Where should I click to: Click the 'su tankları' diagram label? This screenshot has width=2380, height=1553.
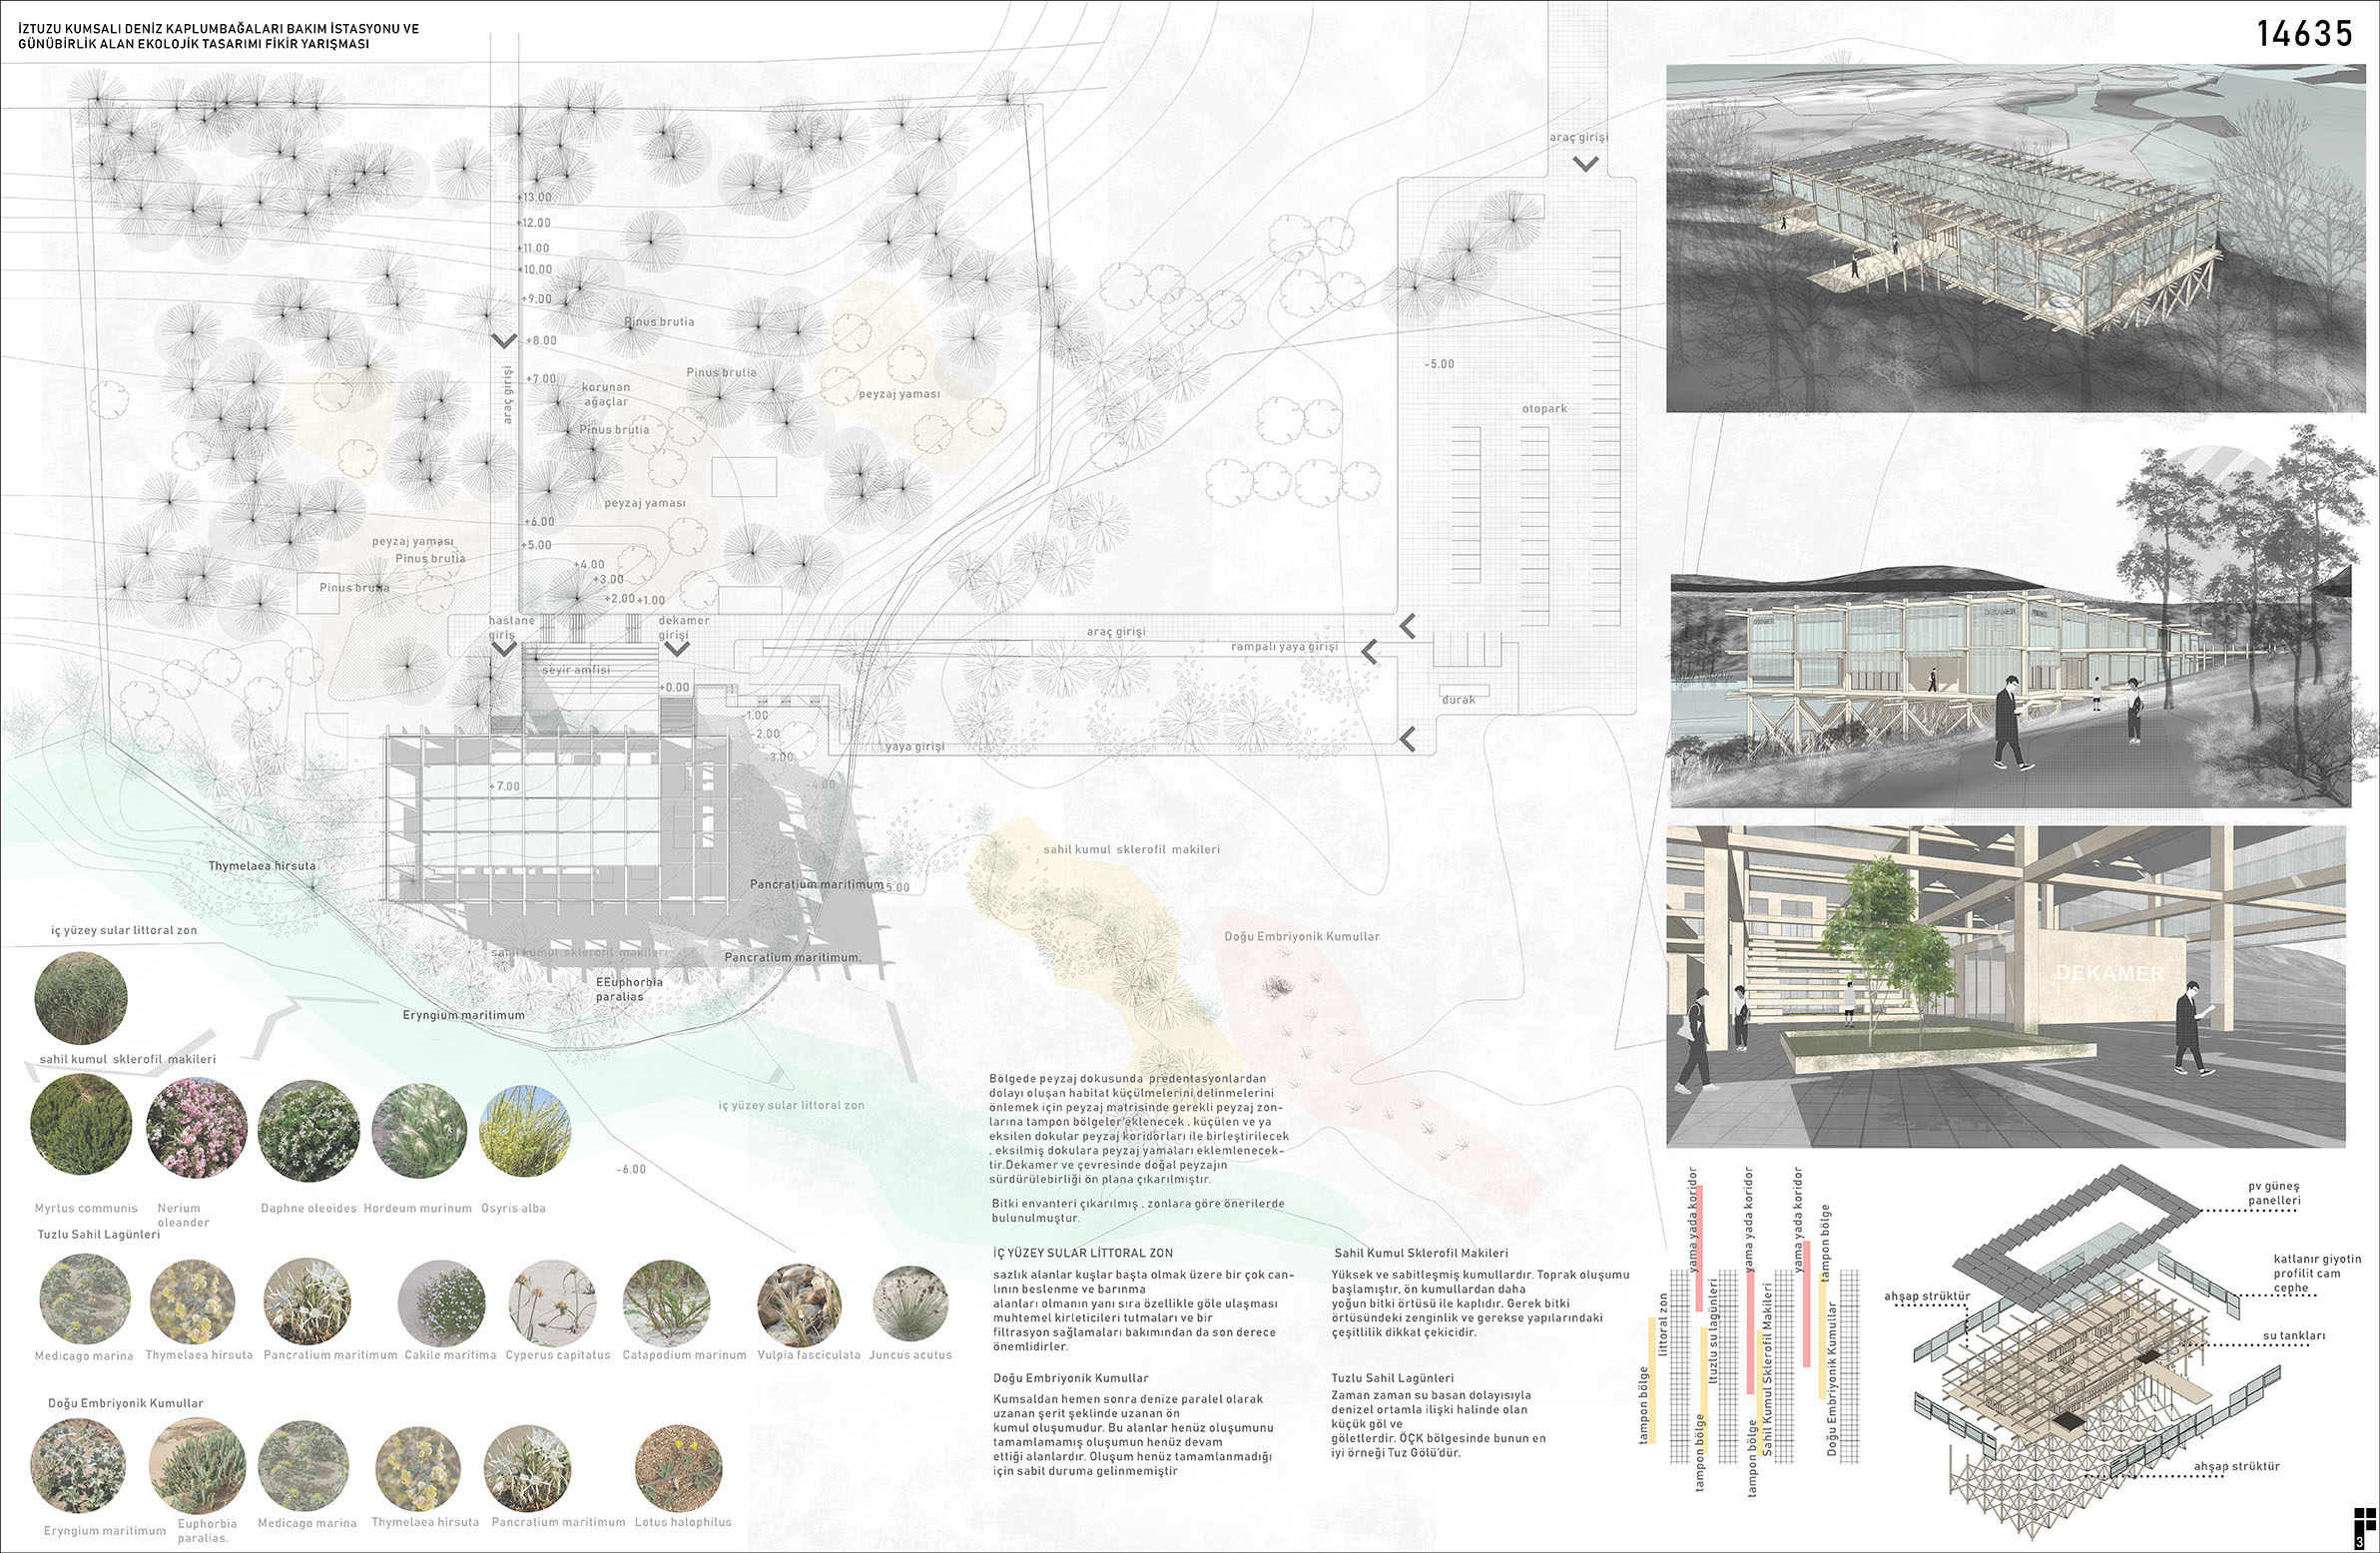click(2294, 1336)
